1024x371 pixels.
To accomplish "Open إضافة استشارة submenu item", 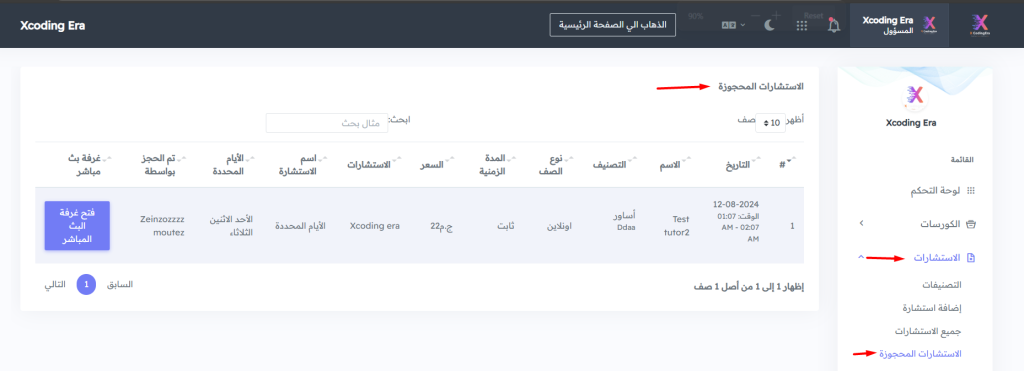I will pyautogui.click(x=932, y=308).
